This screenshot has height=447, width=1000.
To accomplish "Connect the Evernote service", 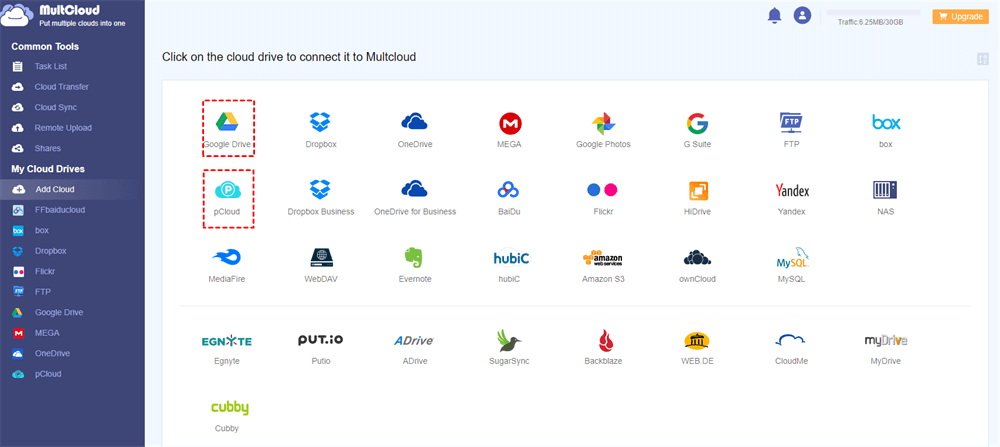I will [x=415, y=265].
